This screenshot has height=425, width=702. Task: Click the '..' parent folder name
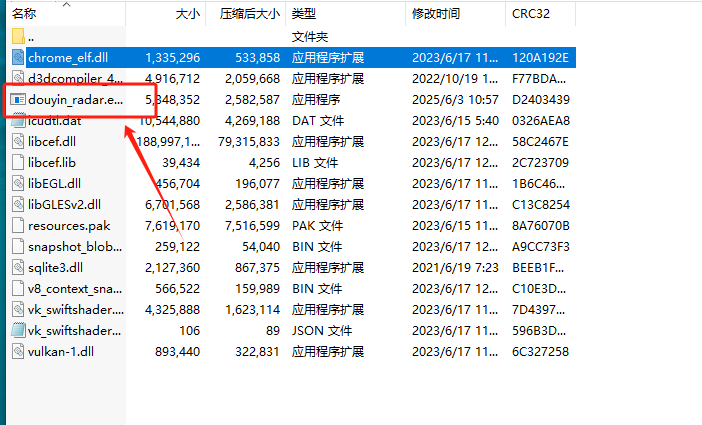click(x=31, y=38)
